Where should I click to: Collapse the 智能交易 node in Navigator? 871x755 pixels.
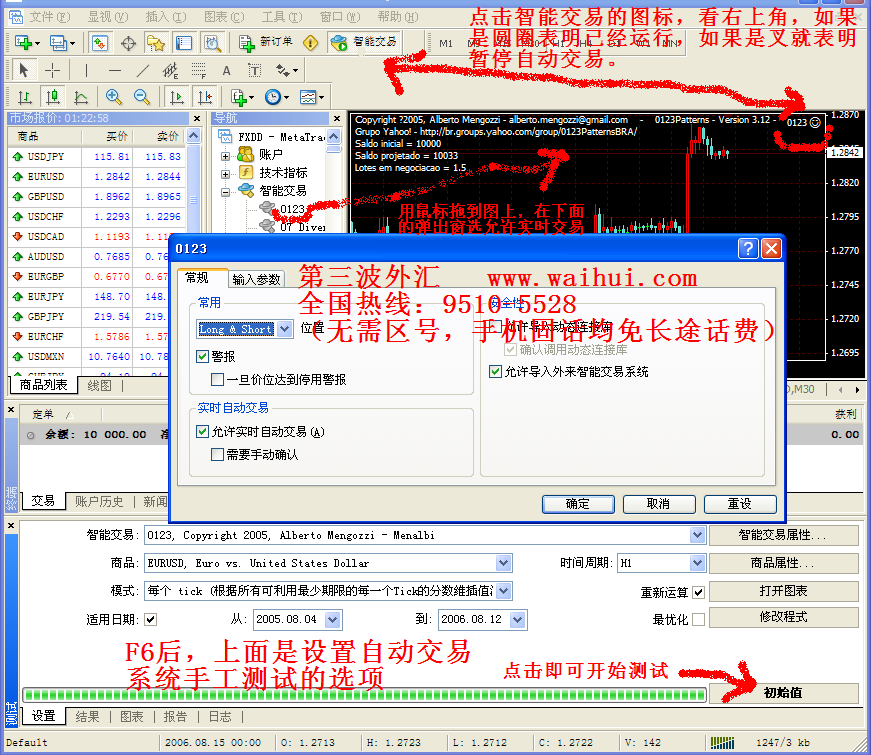[226, 192]
